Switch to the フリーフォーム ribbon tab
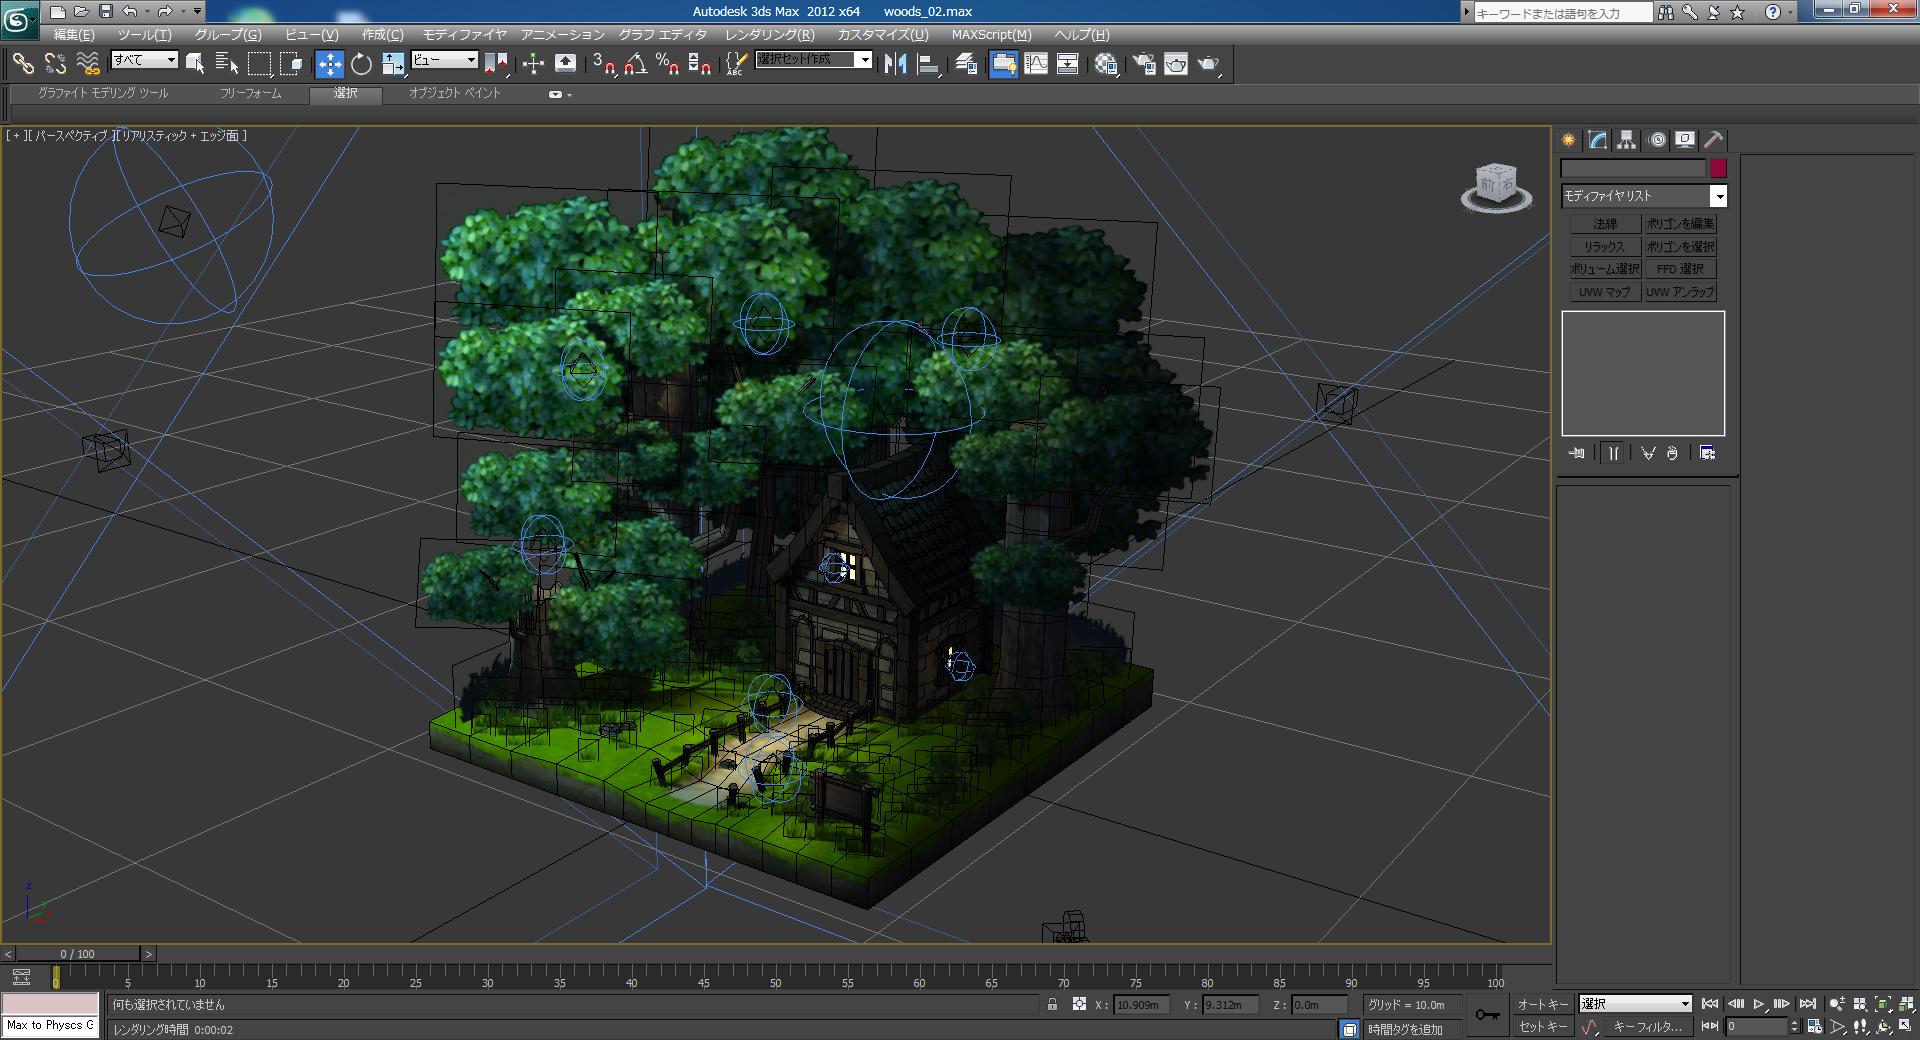Image resolution: width=1920 pixels, height=1040 pixels. coord(250,93)
